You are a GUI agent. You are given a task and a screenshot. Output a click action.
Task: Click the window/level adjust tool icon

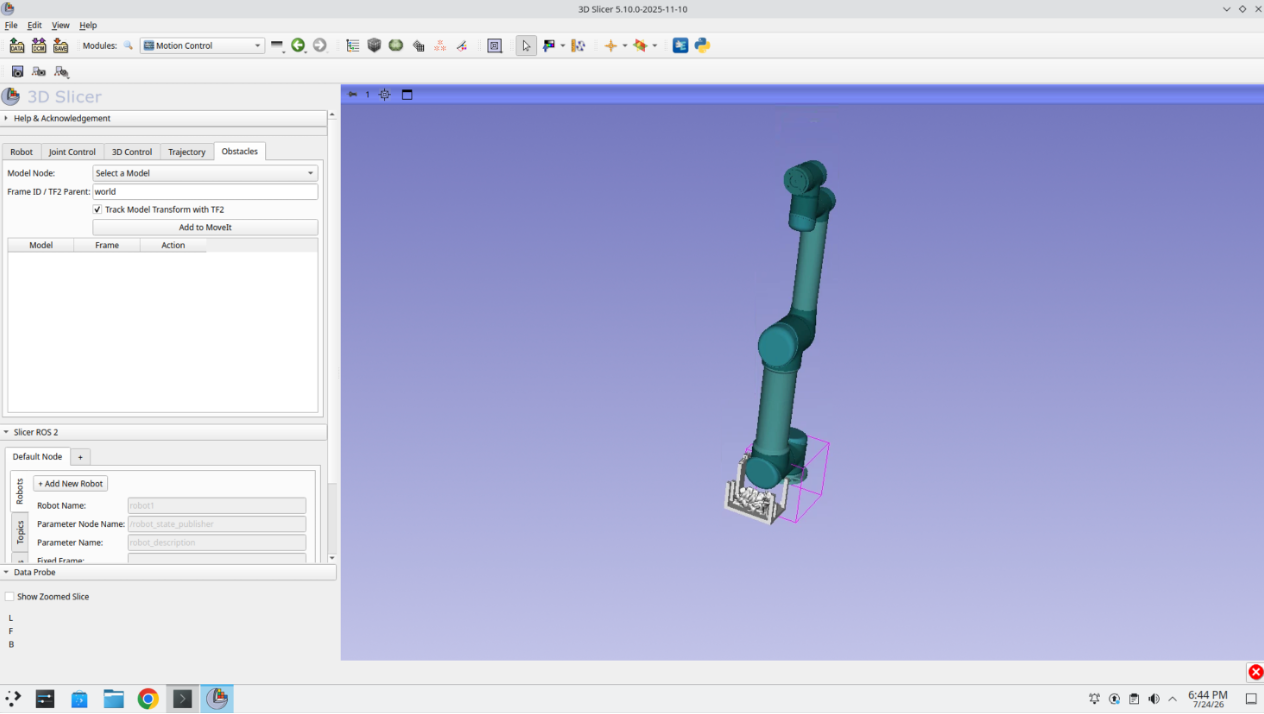point(549,46)
